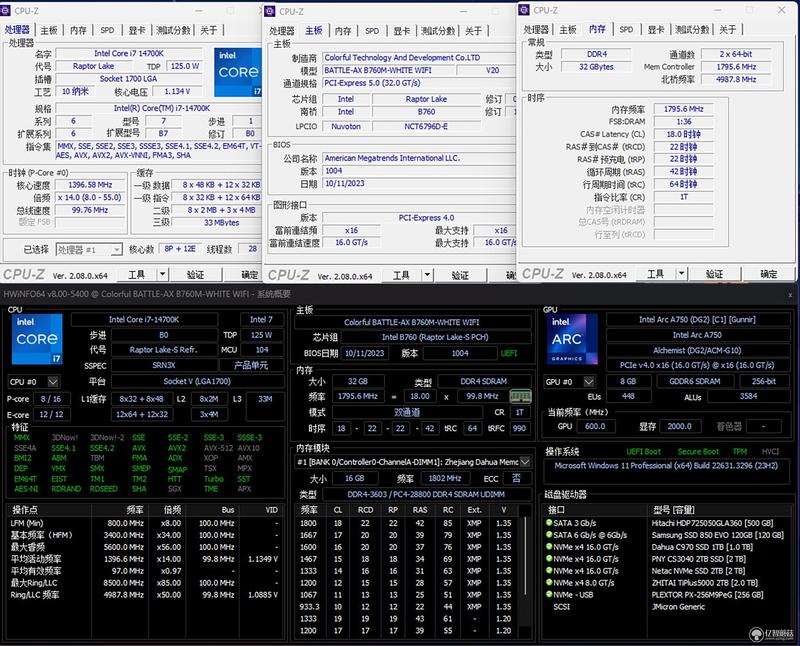This screenshot has width=800, height=646.
Task: Close the right CPU-Z memory window
Action: click(x=782, y=10)
